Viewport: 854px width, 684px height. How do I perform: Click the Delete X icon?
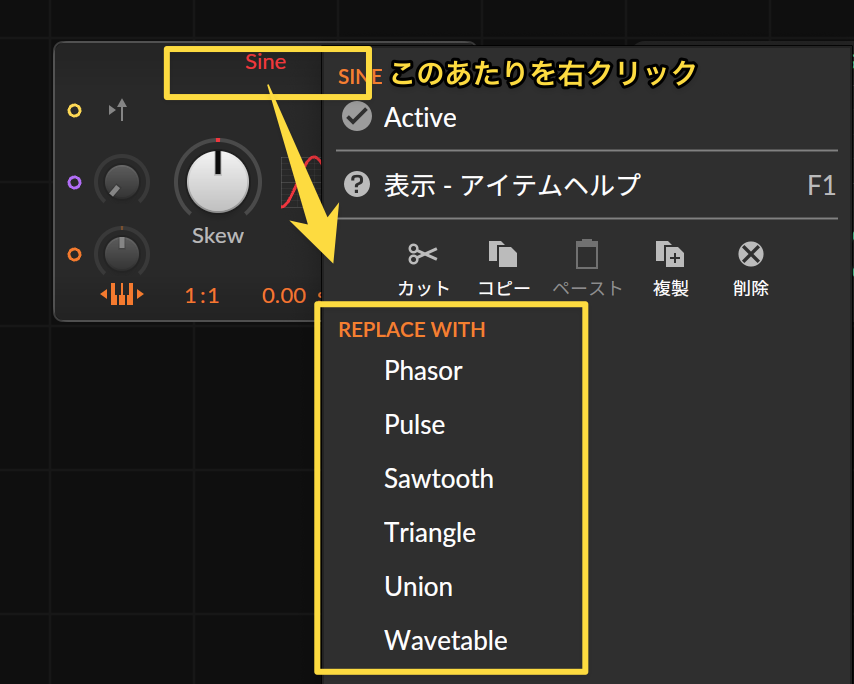click(x=751, y=254)
